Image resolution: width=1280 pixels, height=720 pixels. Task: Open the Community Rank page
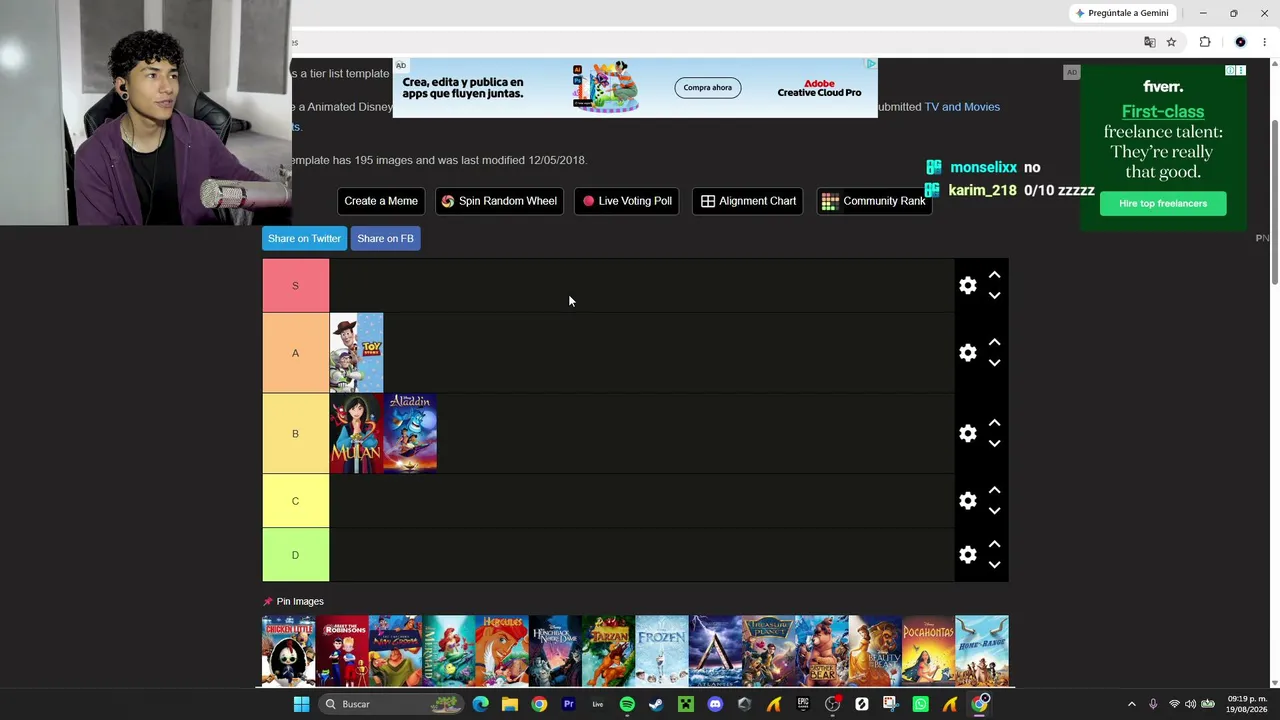pyautogui.click(x=874, y=201)
